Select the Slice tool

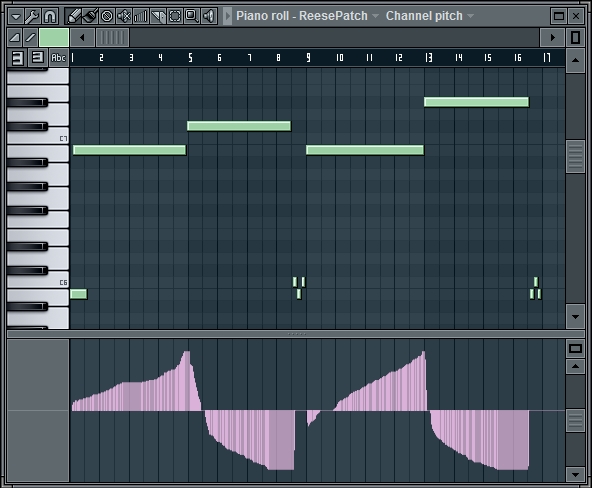tap(158, 16)
